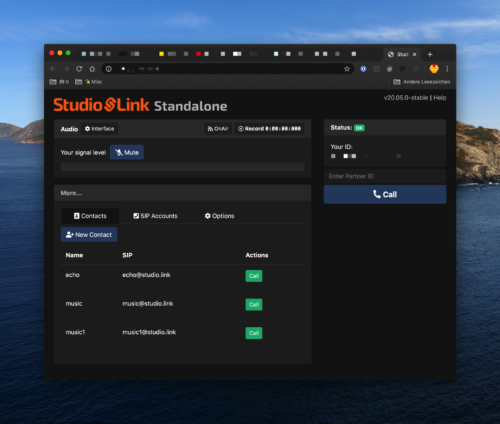This screenshot has height=424, width=500.
Task: Click the SIP column header
Action: click(127, 255)
